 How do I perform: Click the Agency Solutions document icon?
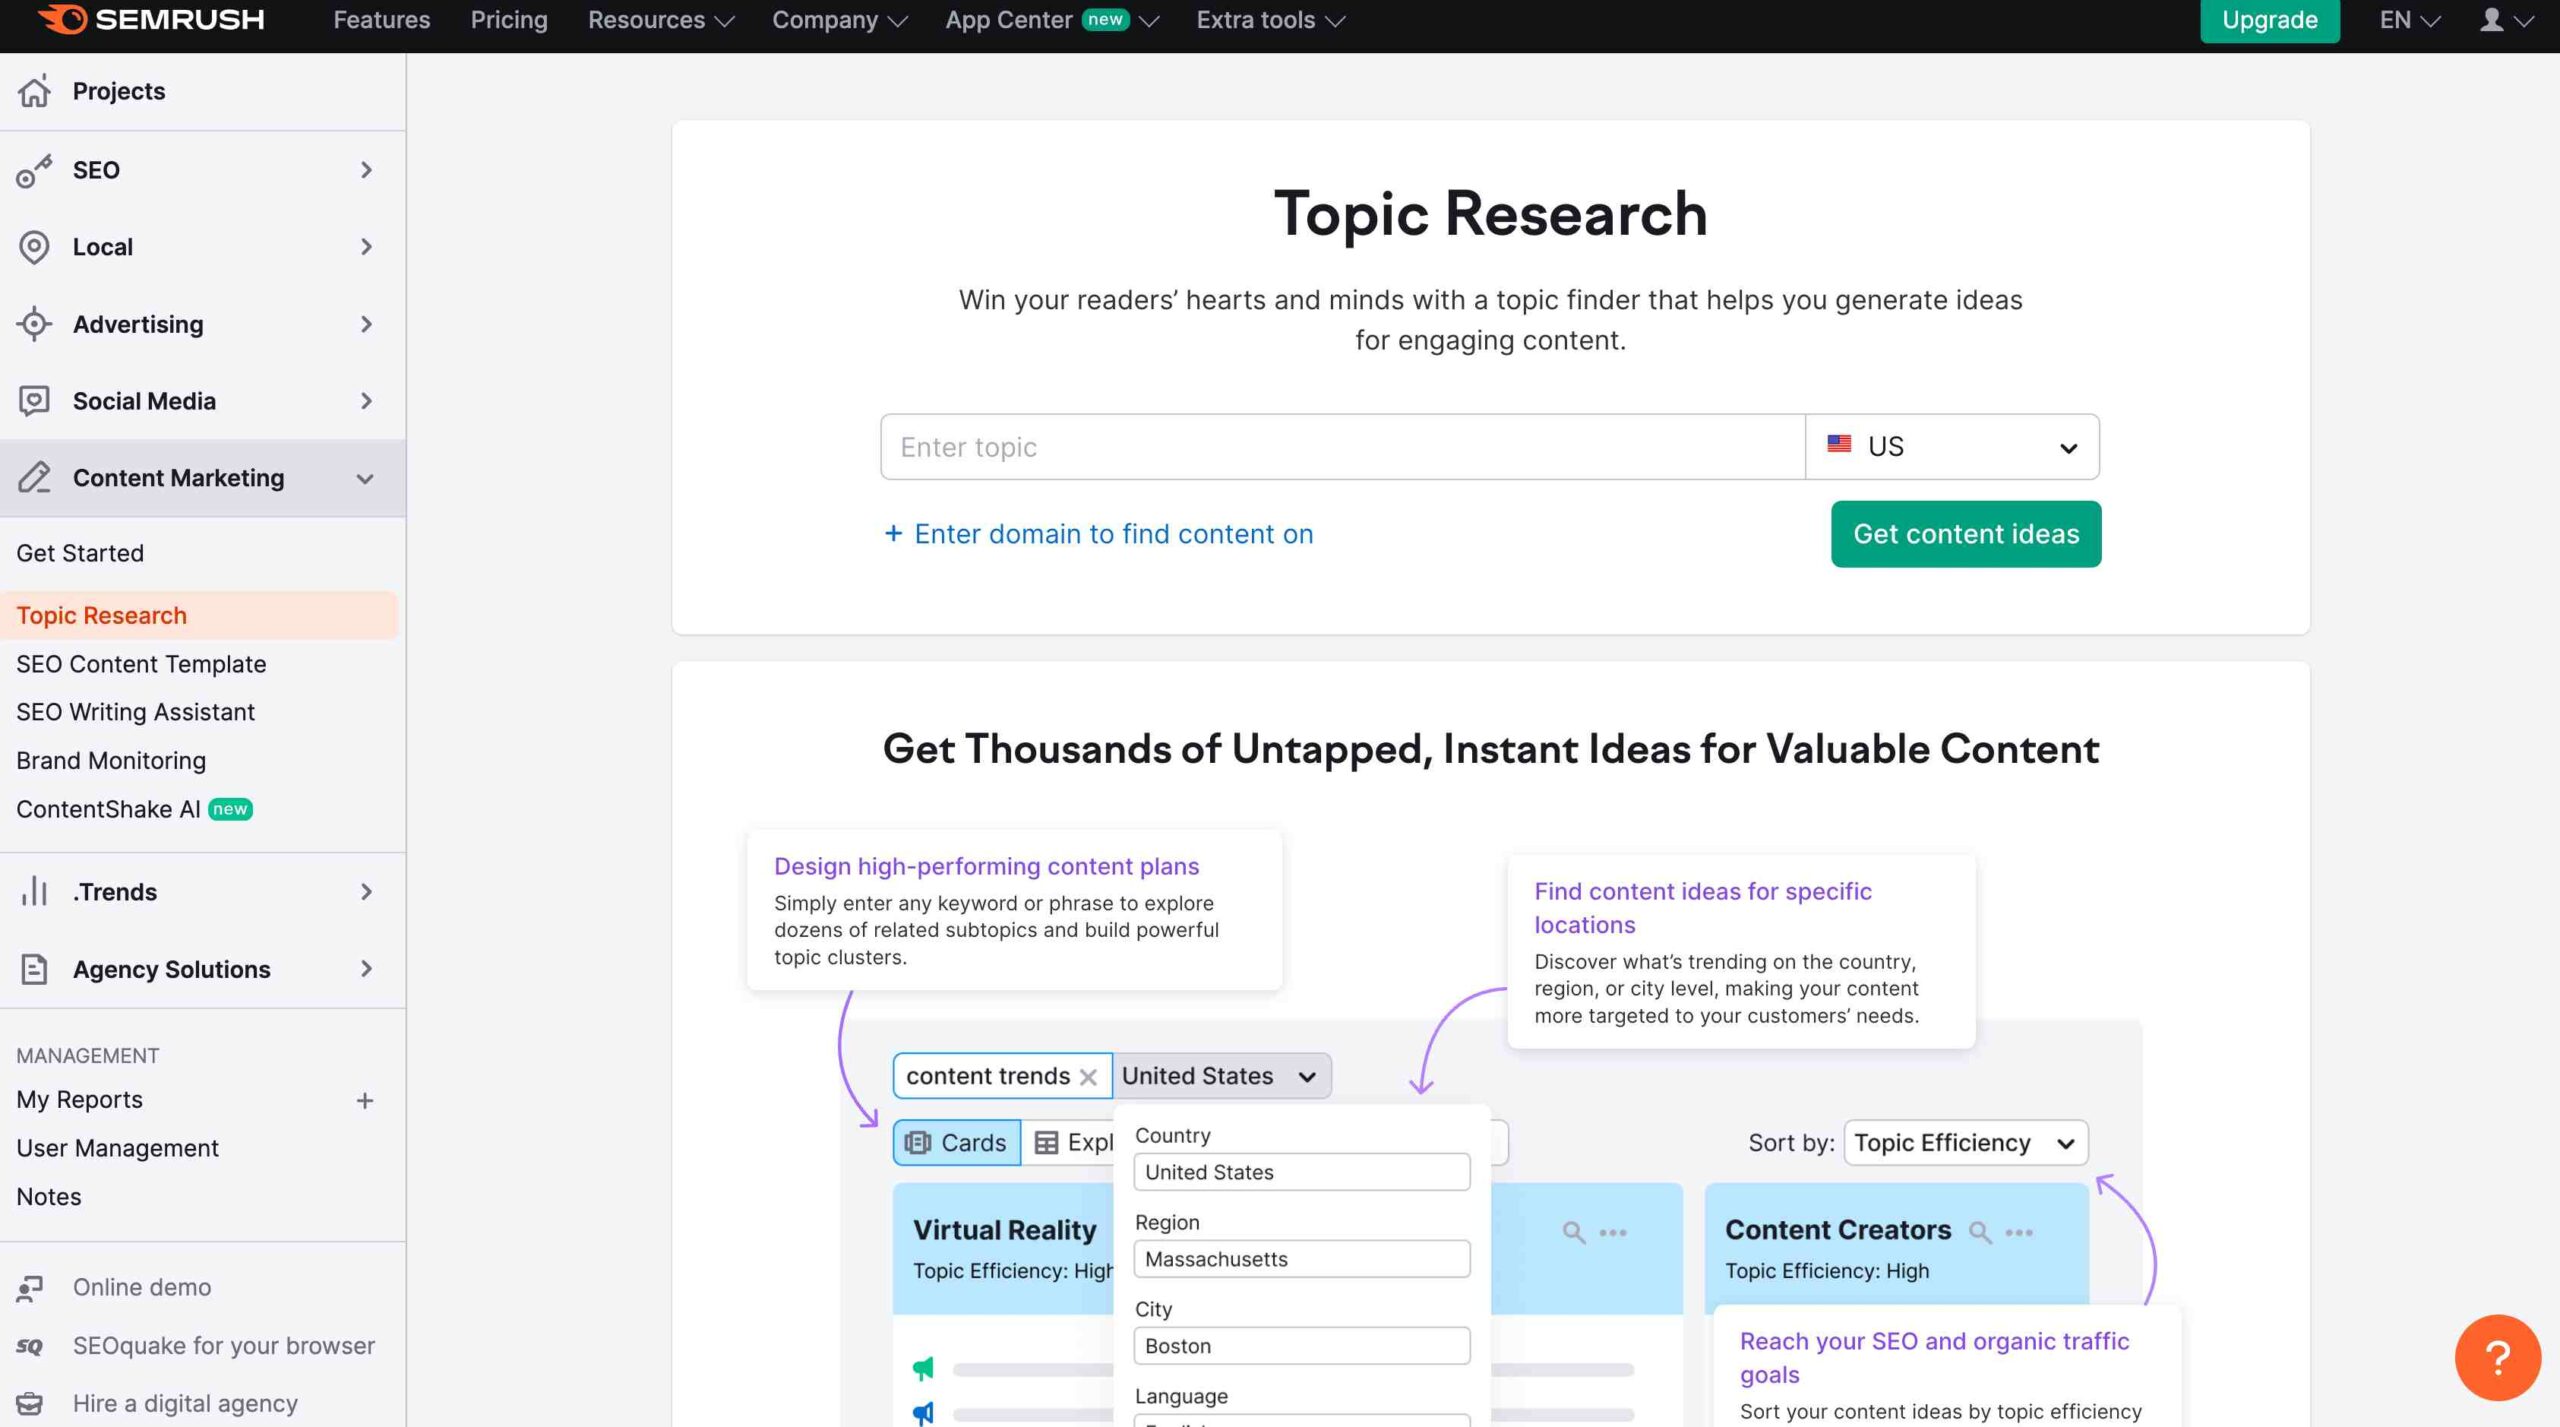[34, 969]
